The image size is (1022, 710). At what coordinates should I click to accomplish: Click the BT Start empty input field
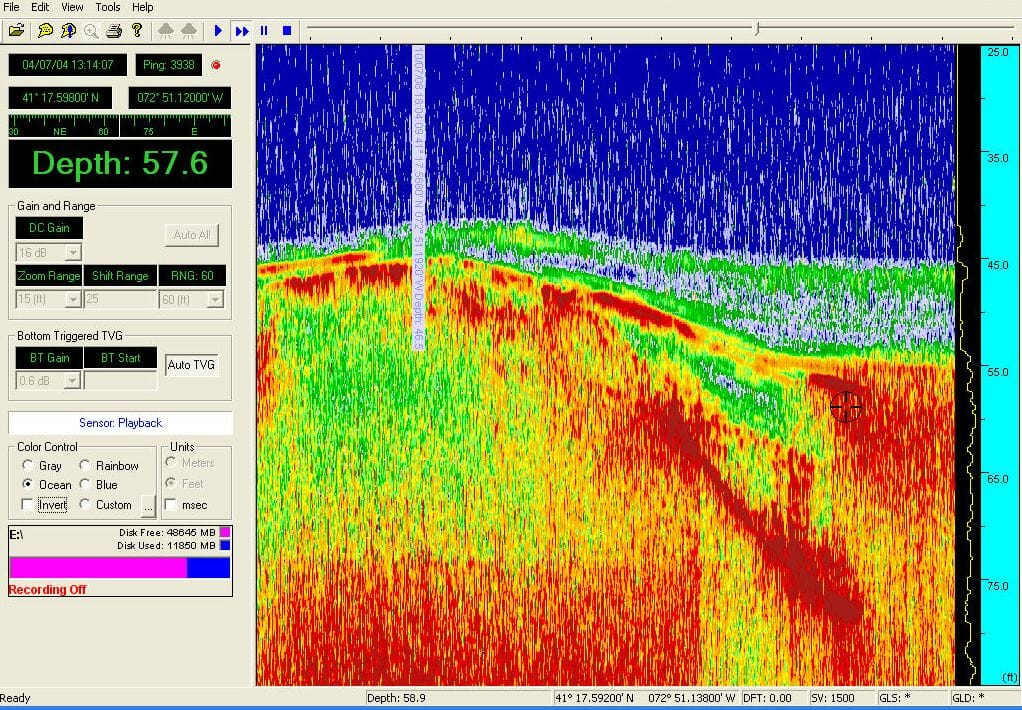click(121, 380)
